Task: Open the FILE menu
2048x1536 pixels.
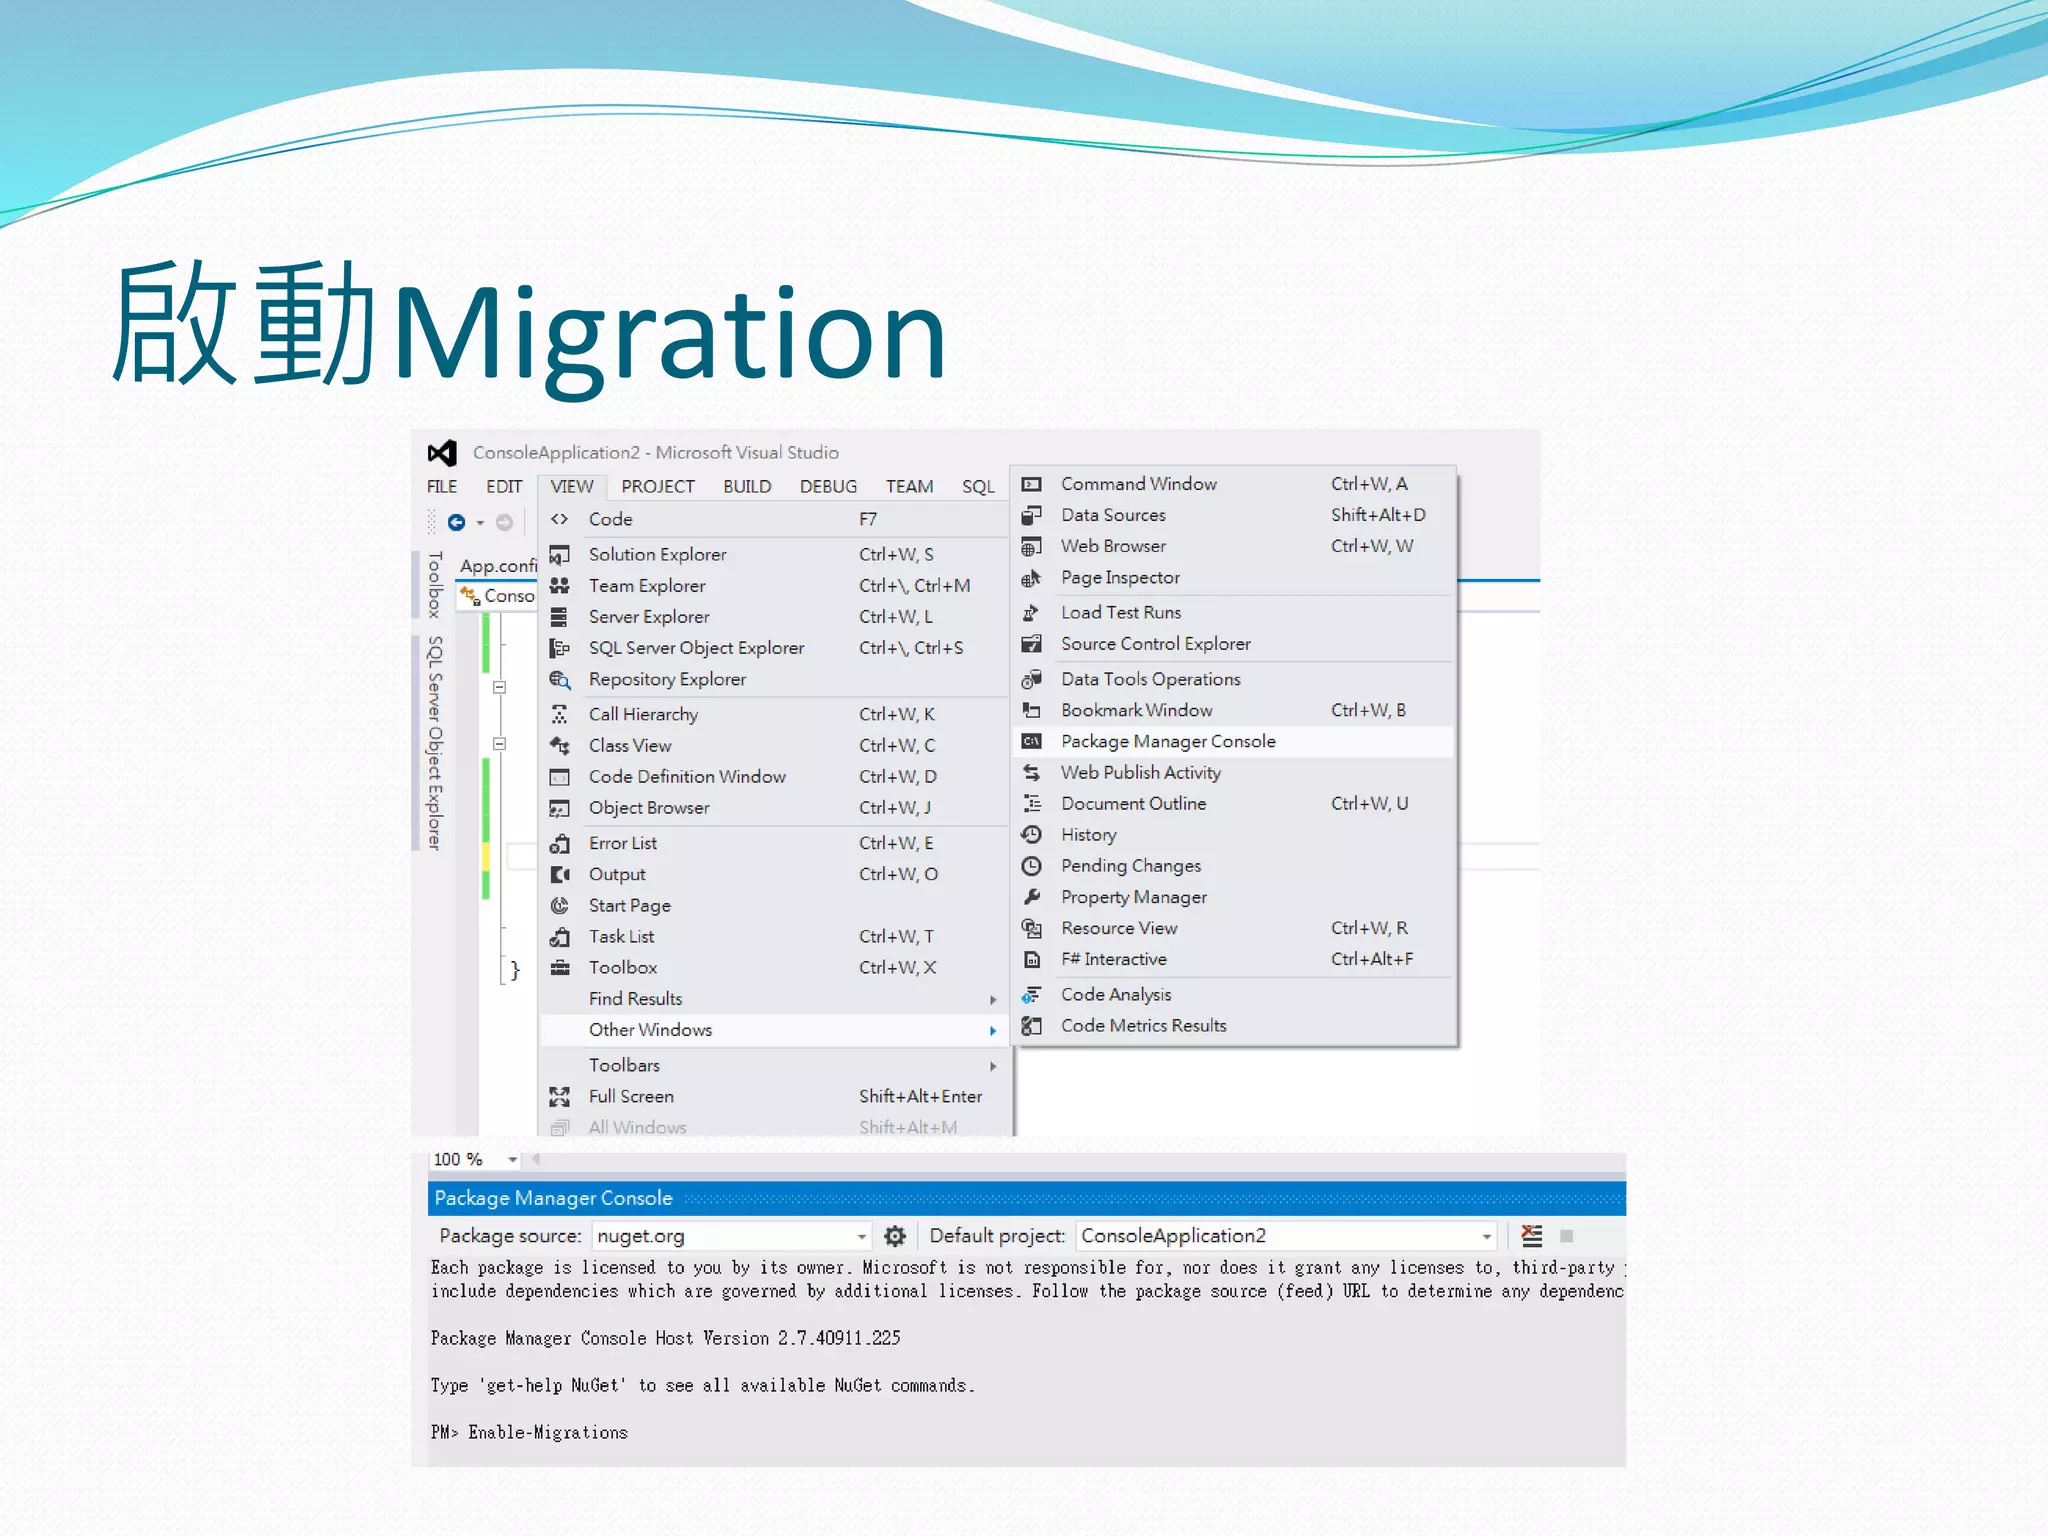Action: pos(442,487)
